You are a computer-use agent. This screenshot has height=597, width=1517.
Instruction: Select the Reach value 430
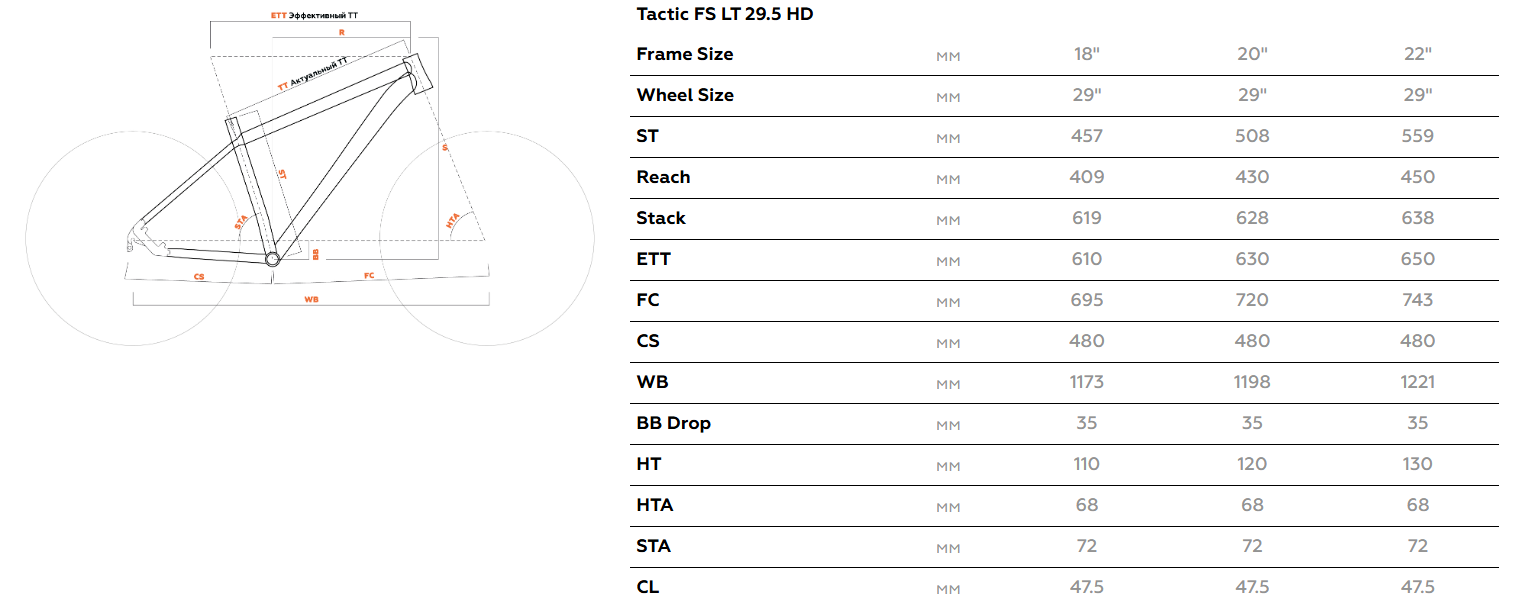[1252, 177]
